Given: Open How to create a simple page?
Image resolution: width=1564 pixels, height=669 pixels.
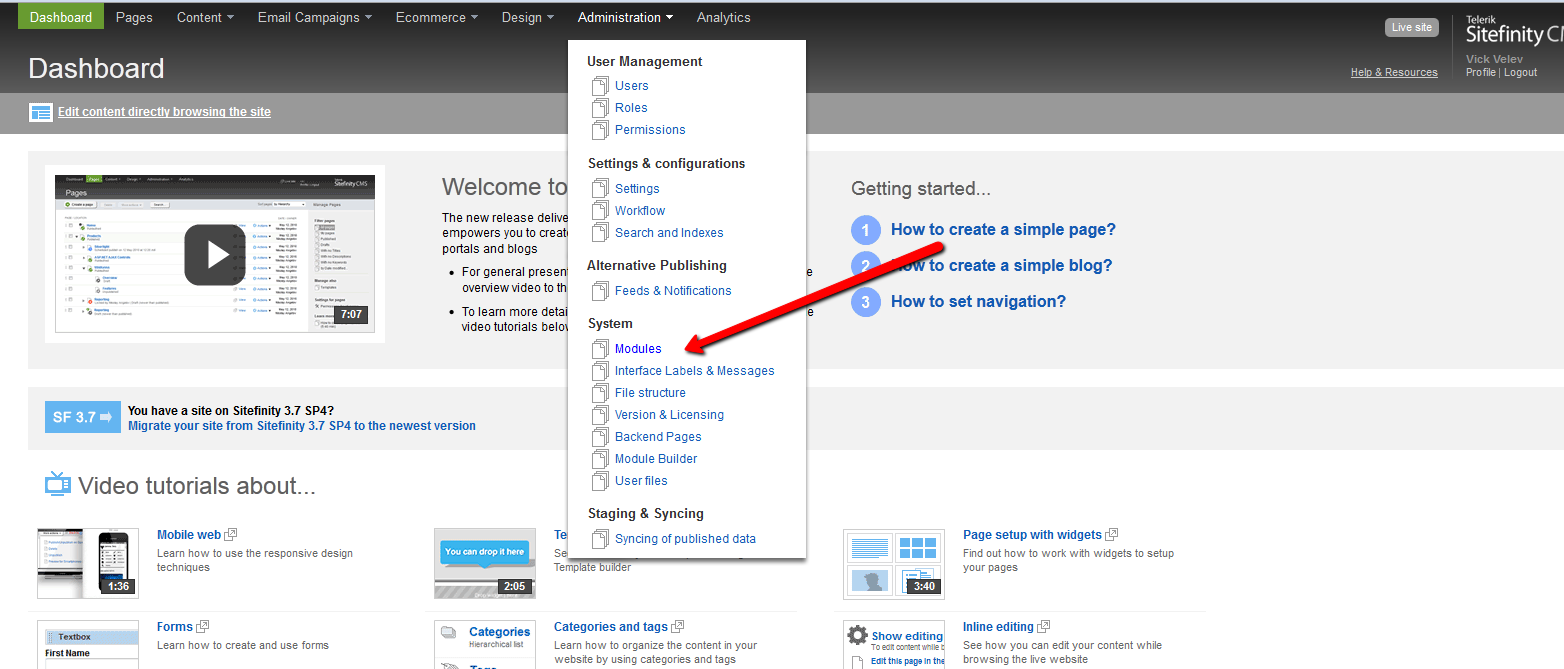Looking at the screenshot, I should tap(1003, 230).
